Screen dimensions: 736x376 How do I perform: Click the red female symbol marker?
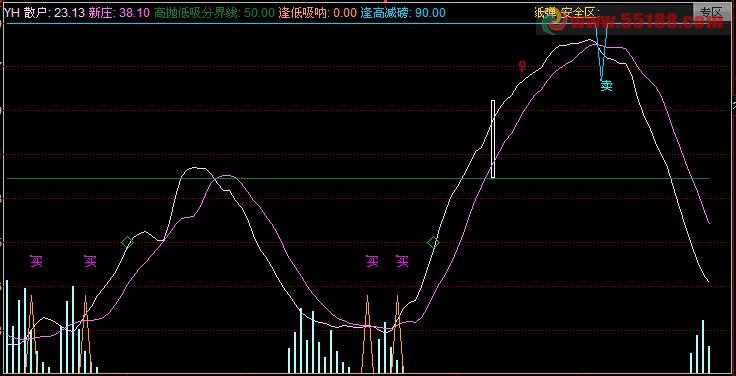(522, 66)
